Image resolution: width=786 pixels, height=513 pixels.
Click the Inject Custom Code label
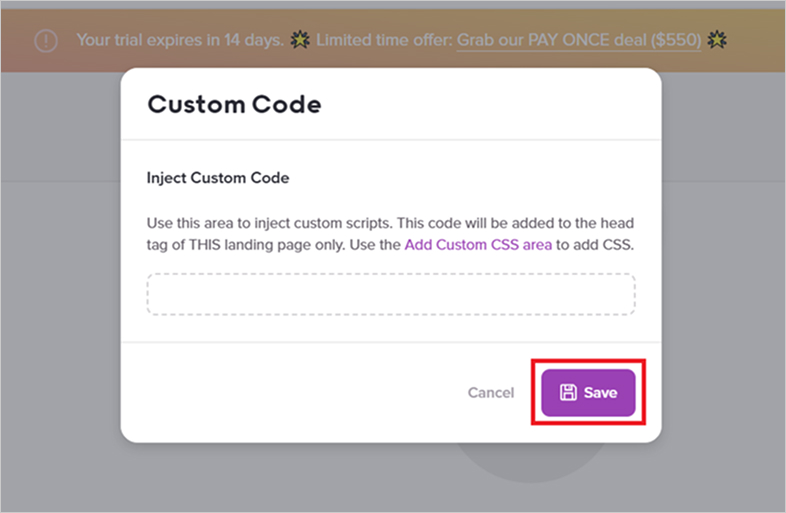click(218, 178)
